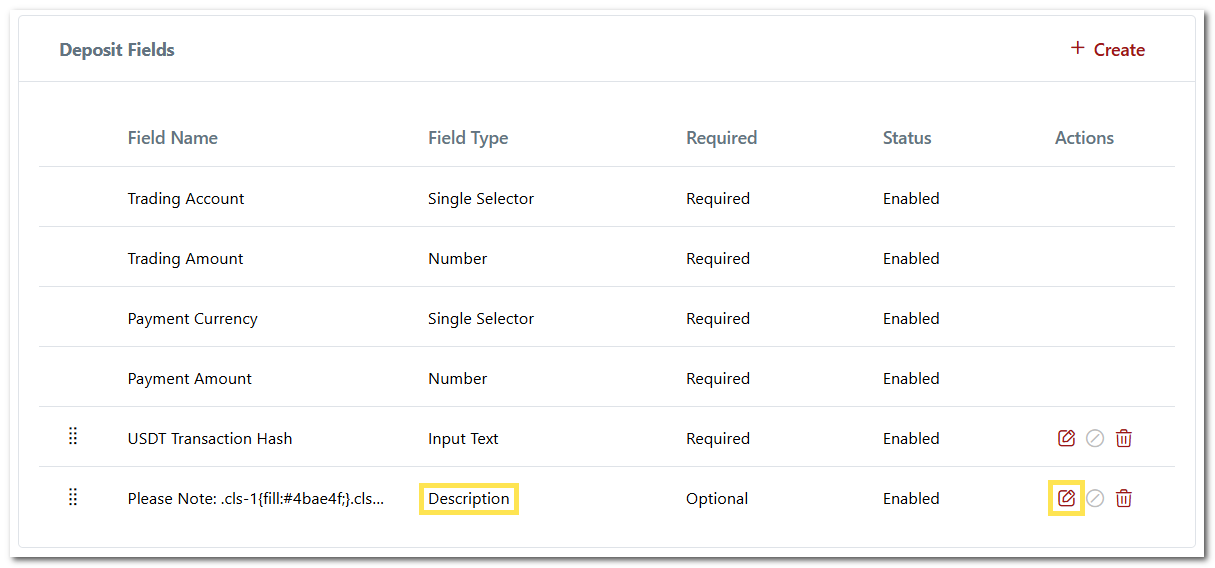Image resolution: width=1215 pixels, height=568 pixels.
Task: Edit the Please Note description field
Action: (x=1066, y=498)
